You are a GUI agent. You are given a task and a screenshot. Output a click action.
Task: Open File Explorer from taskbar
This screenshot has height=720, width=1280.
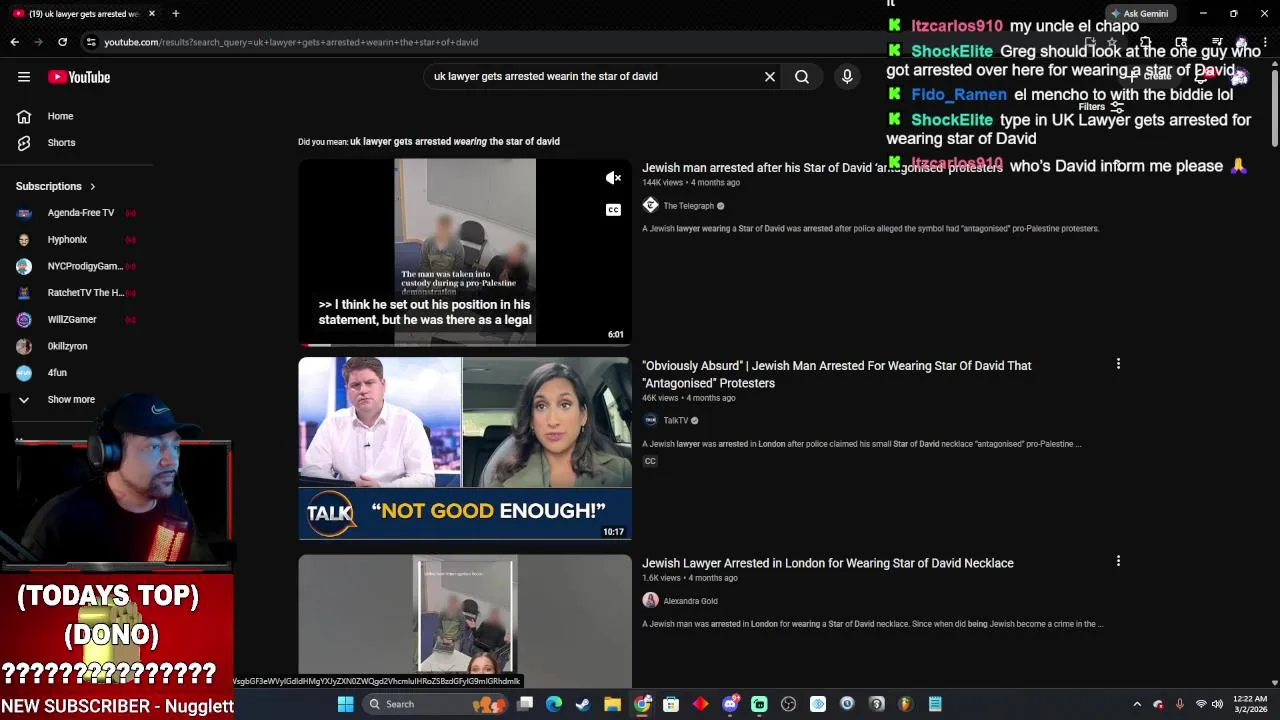[x=612, y=704]
